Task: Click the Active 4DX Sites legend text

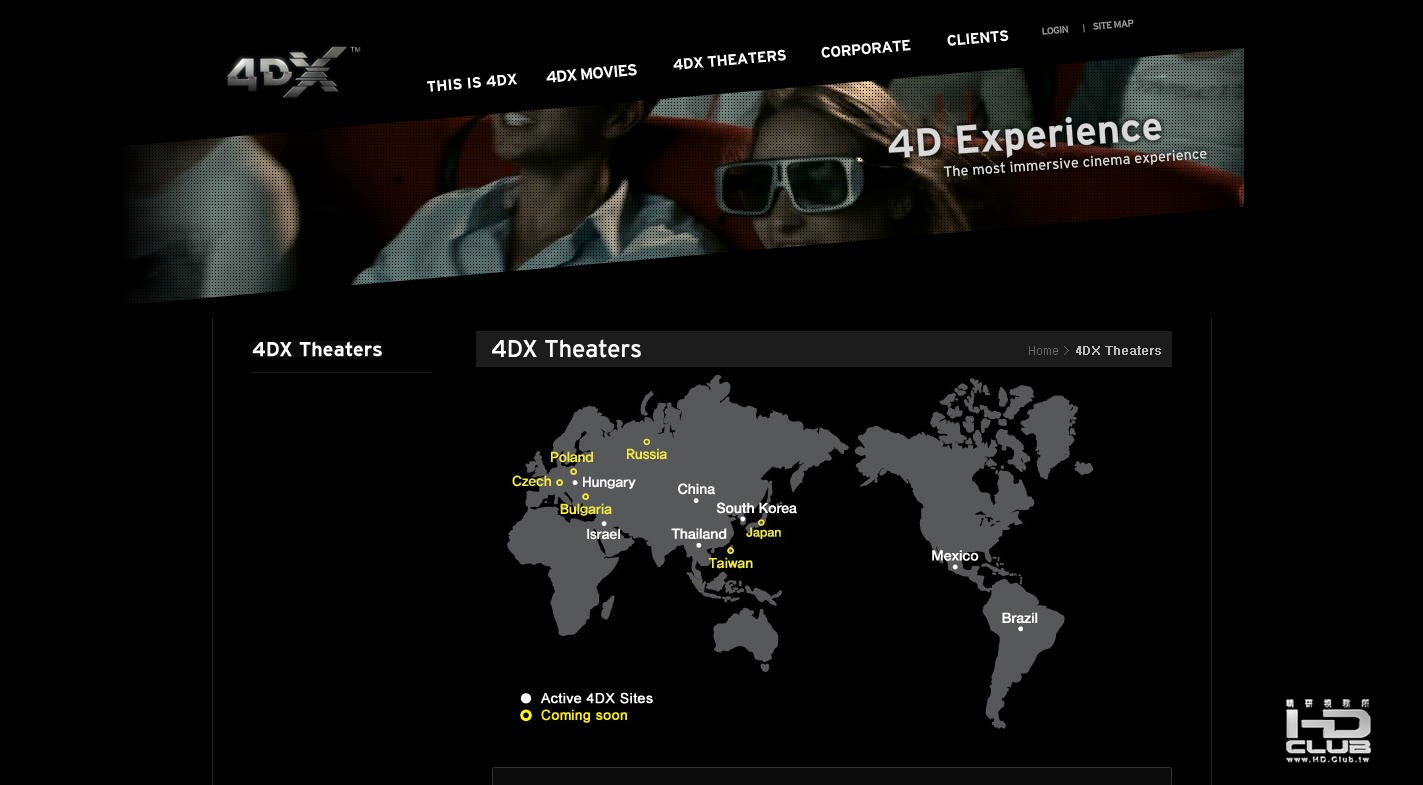Action: point(597,699)
